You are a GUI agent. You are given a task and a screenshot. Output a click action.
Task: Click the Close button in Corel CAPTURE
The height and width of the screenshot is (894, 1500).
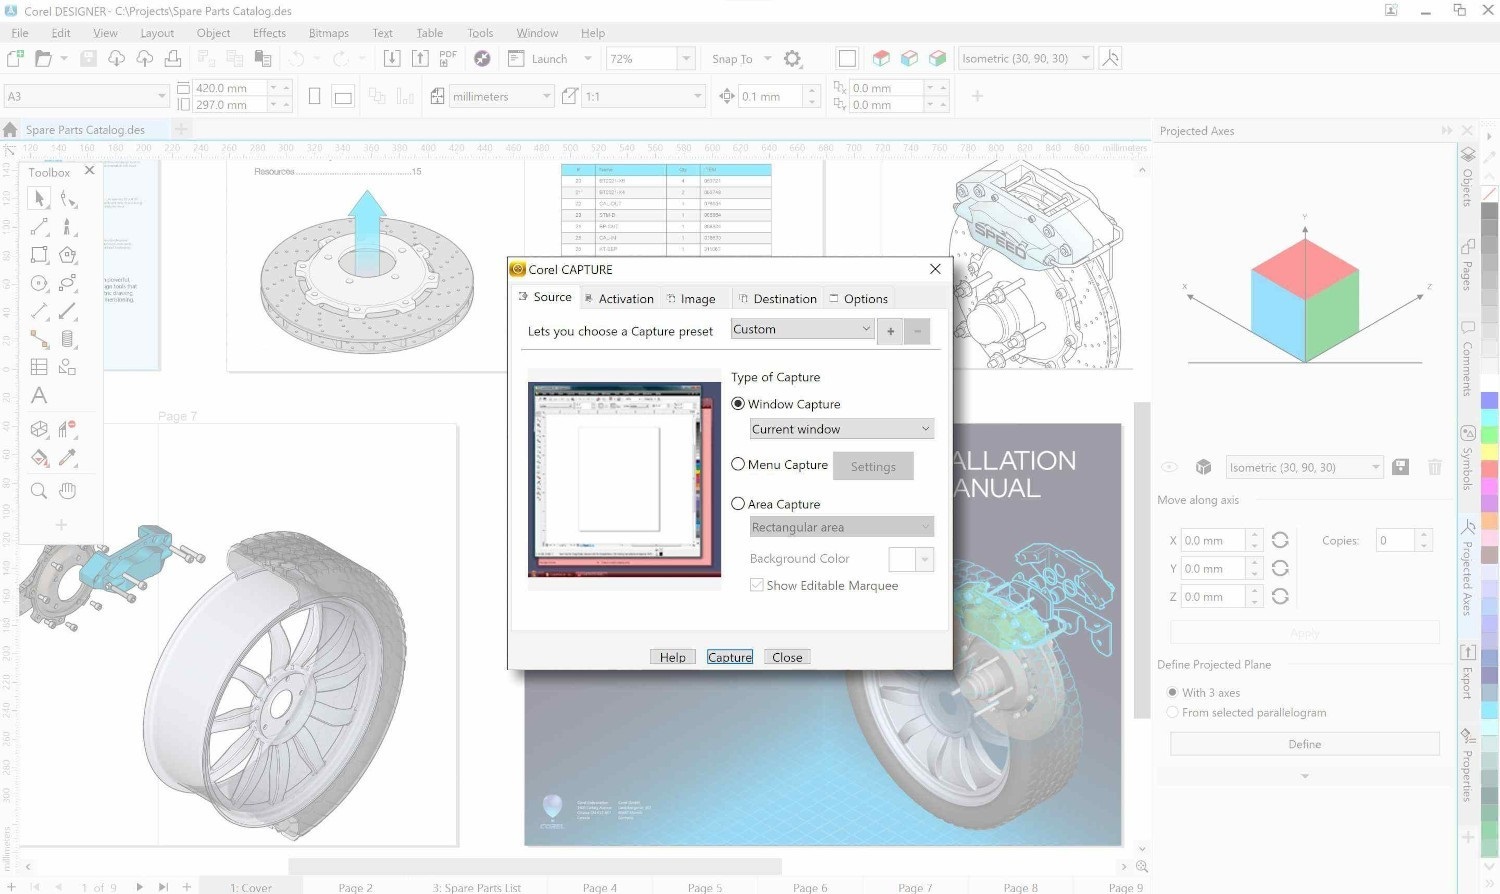(x=787, y=657)
